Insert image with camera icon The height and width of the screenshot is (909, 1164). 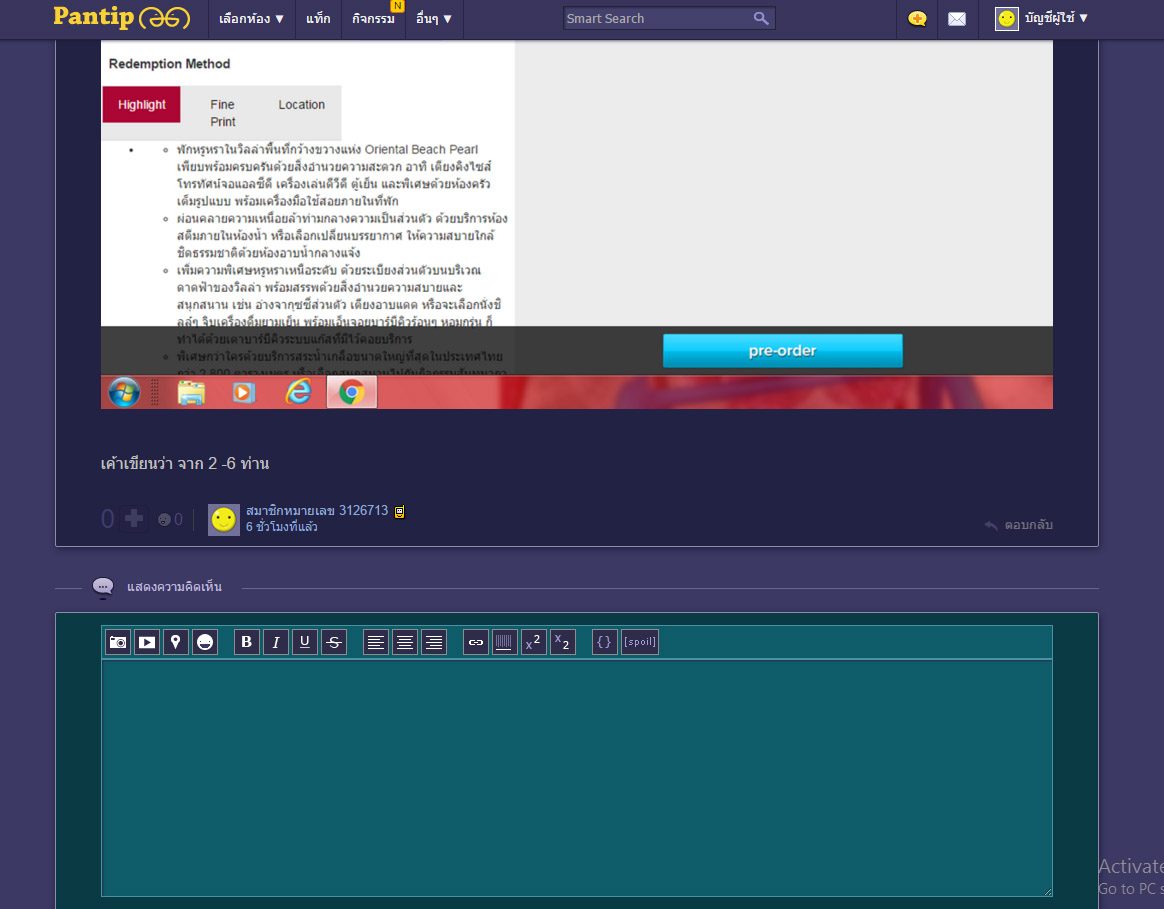click(118, 642)
